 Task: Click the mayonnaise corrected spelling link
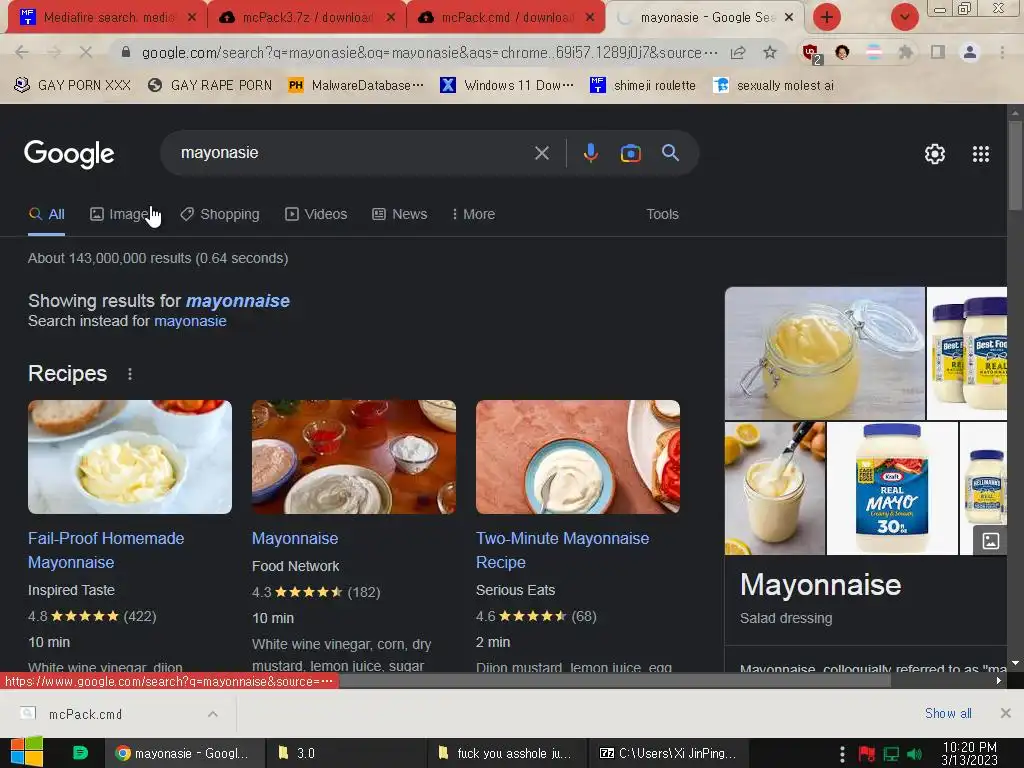click(238, 300)
